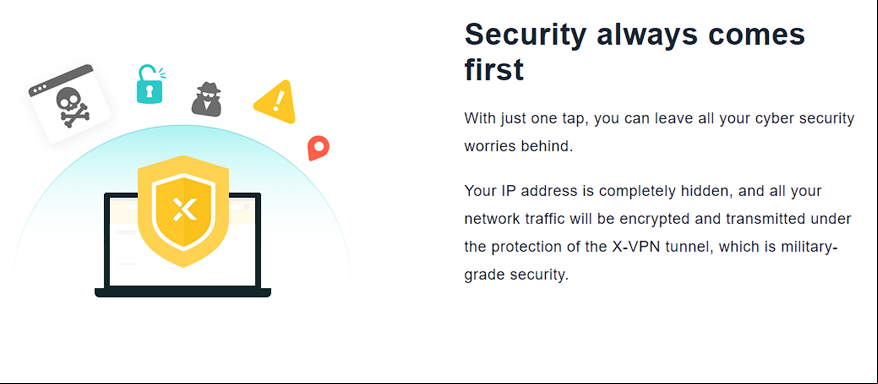Click the exclamation mark inside warning triangle
Viewport: 878px width, 384px height.
point(278,102)
